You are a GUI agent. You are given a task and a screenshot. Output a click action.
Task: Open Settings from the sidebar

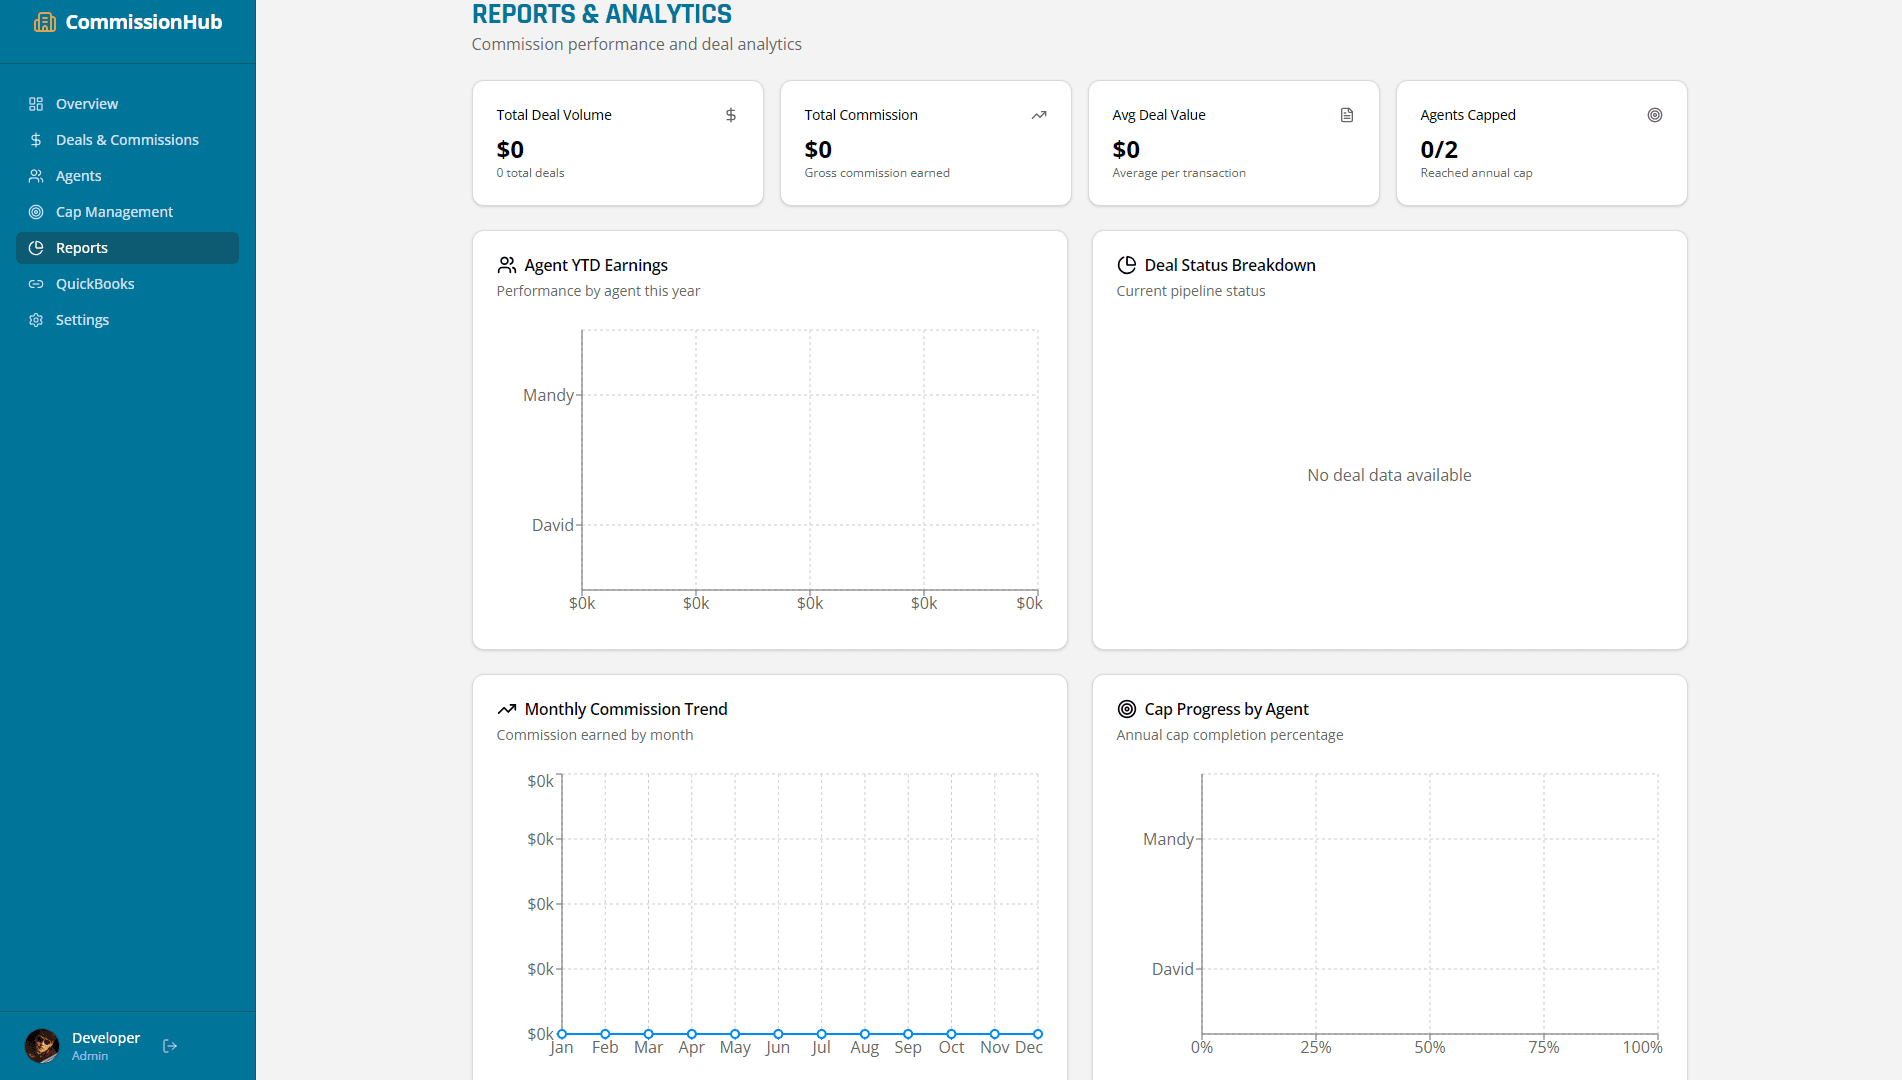[x=127, y=320]
